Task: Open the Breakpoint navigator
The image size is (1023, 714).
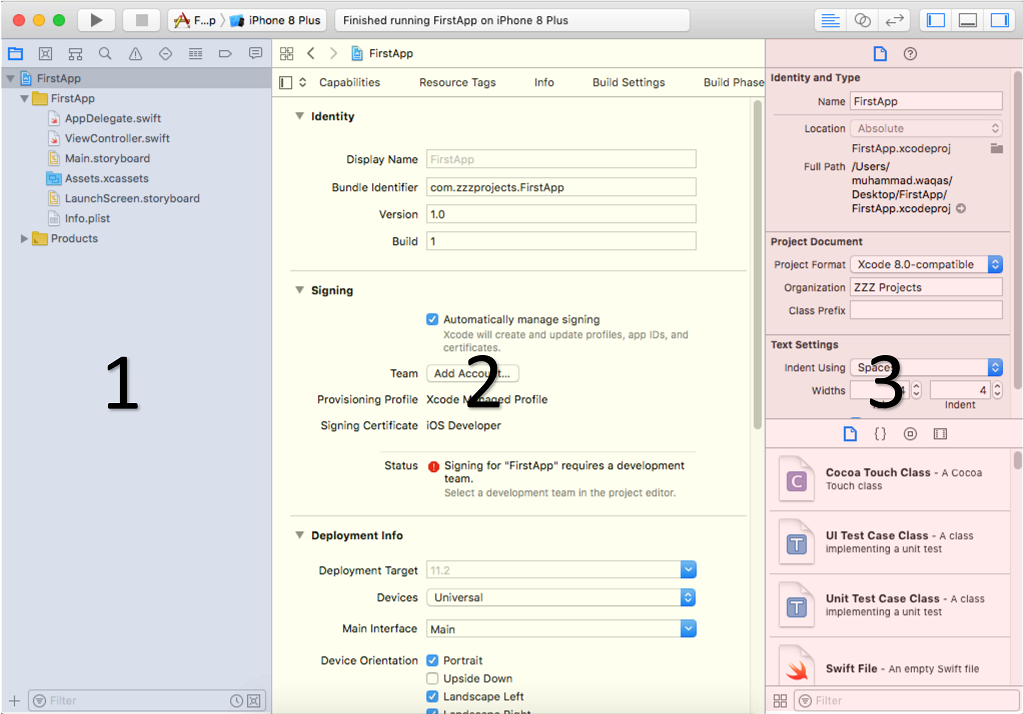Action: point(225,54)
